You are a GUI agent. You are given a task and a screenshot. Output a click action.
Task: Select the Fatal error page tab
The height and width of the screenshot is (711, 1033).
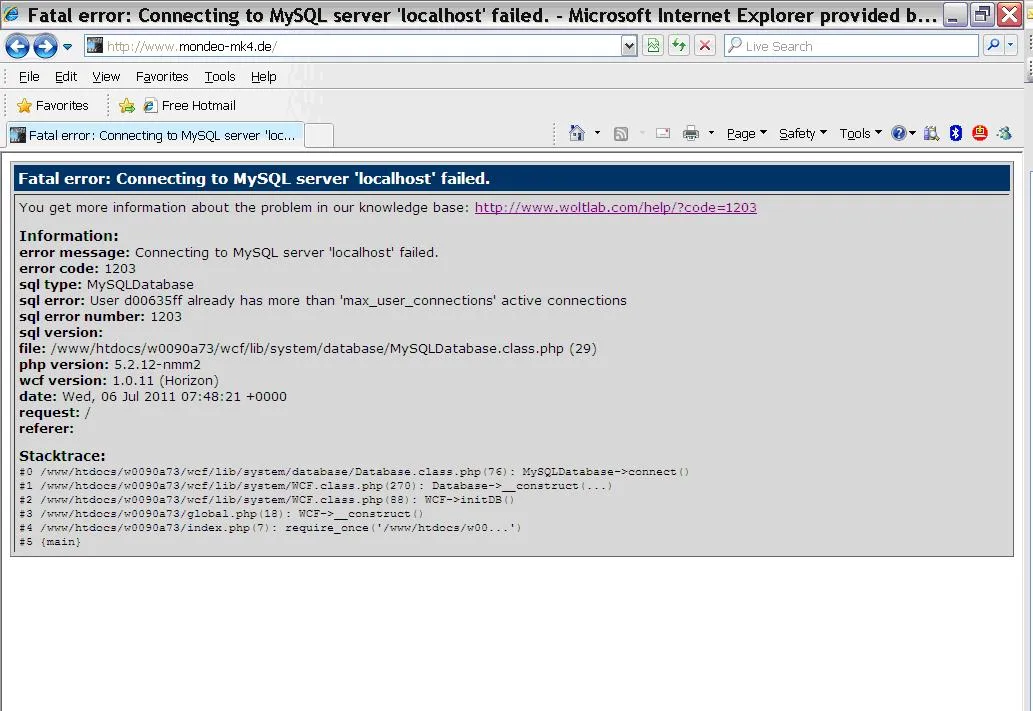(155, 135)
